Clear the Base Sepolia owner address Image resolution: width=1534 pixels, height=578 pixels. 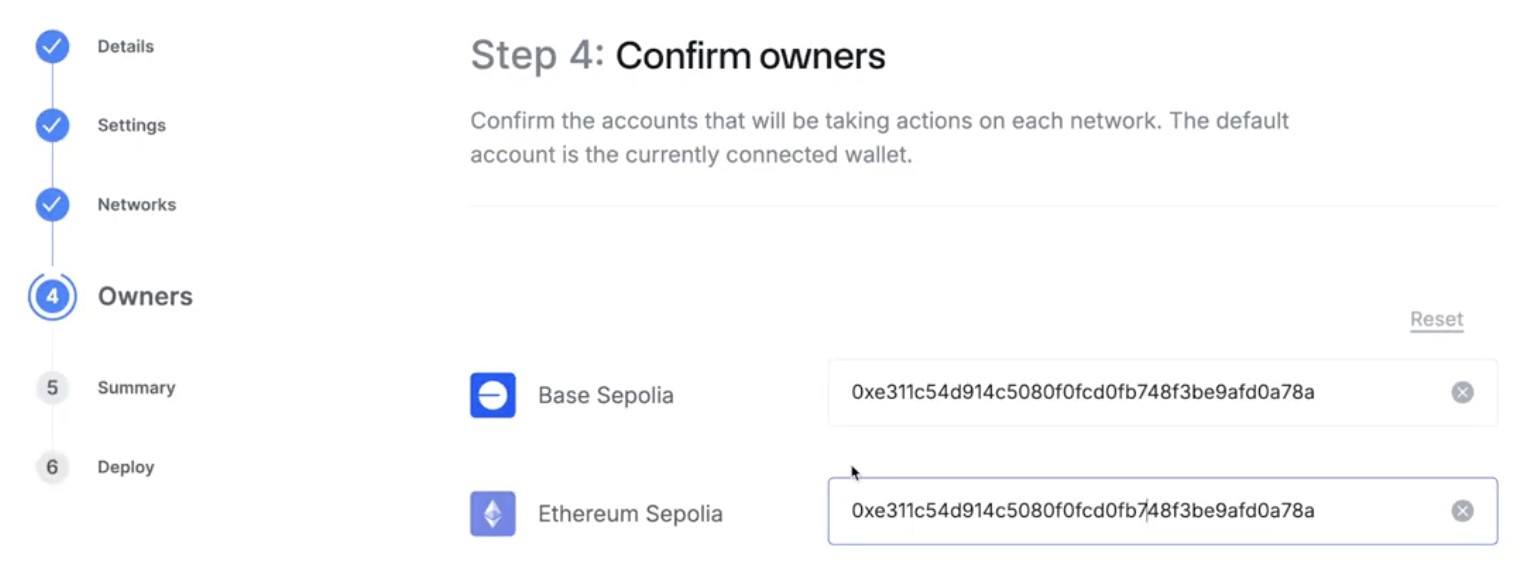tap(1461, 393)
